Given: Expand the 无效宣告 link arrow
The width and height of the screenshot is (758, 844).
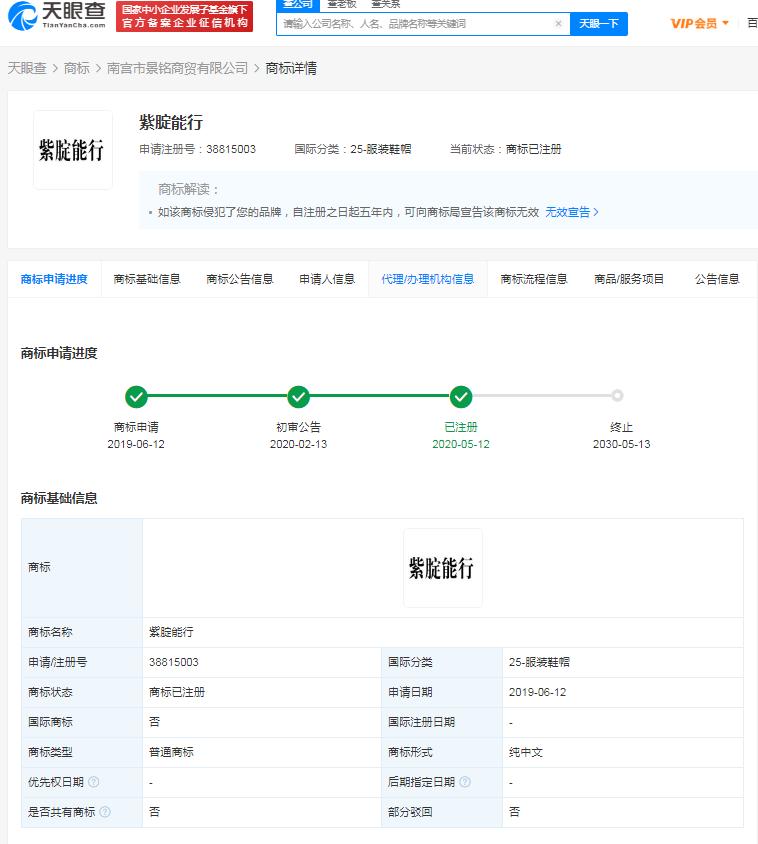Looking at the screenshot, I should click(x=596, y=212).
